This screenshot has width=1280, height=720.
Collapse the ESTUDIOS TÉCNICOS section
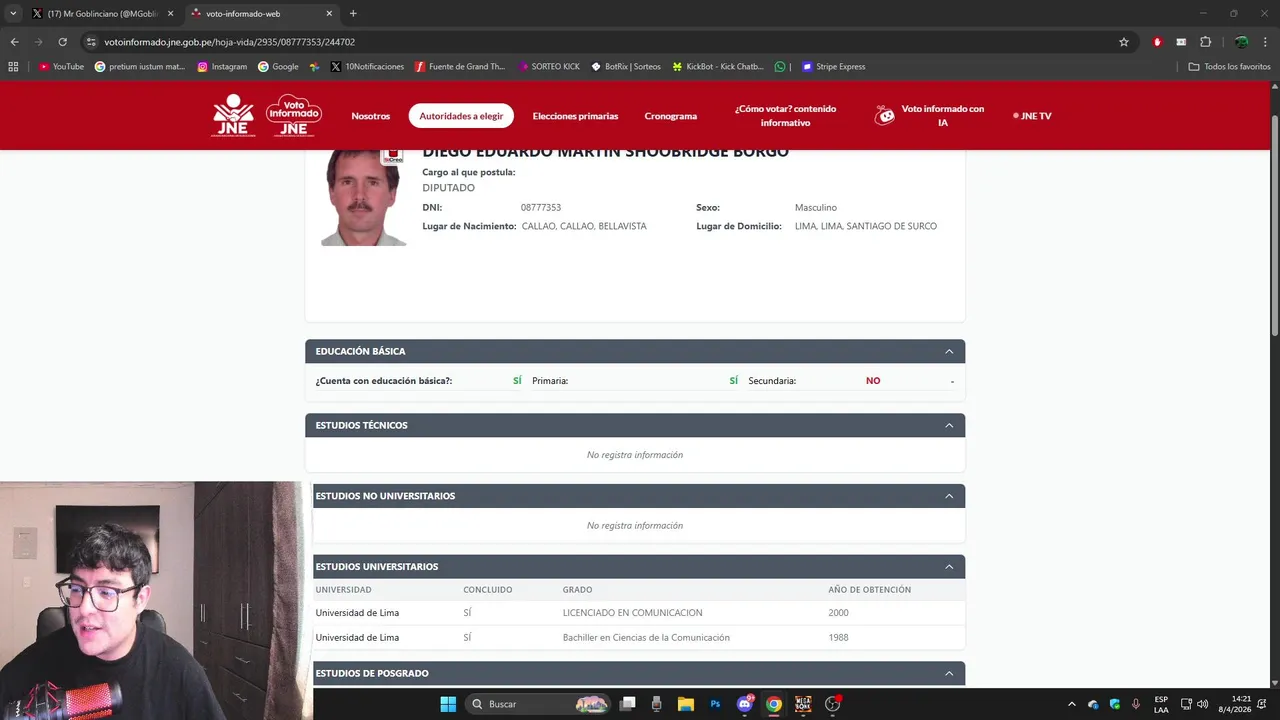(x=949, y=425)
